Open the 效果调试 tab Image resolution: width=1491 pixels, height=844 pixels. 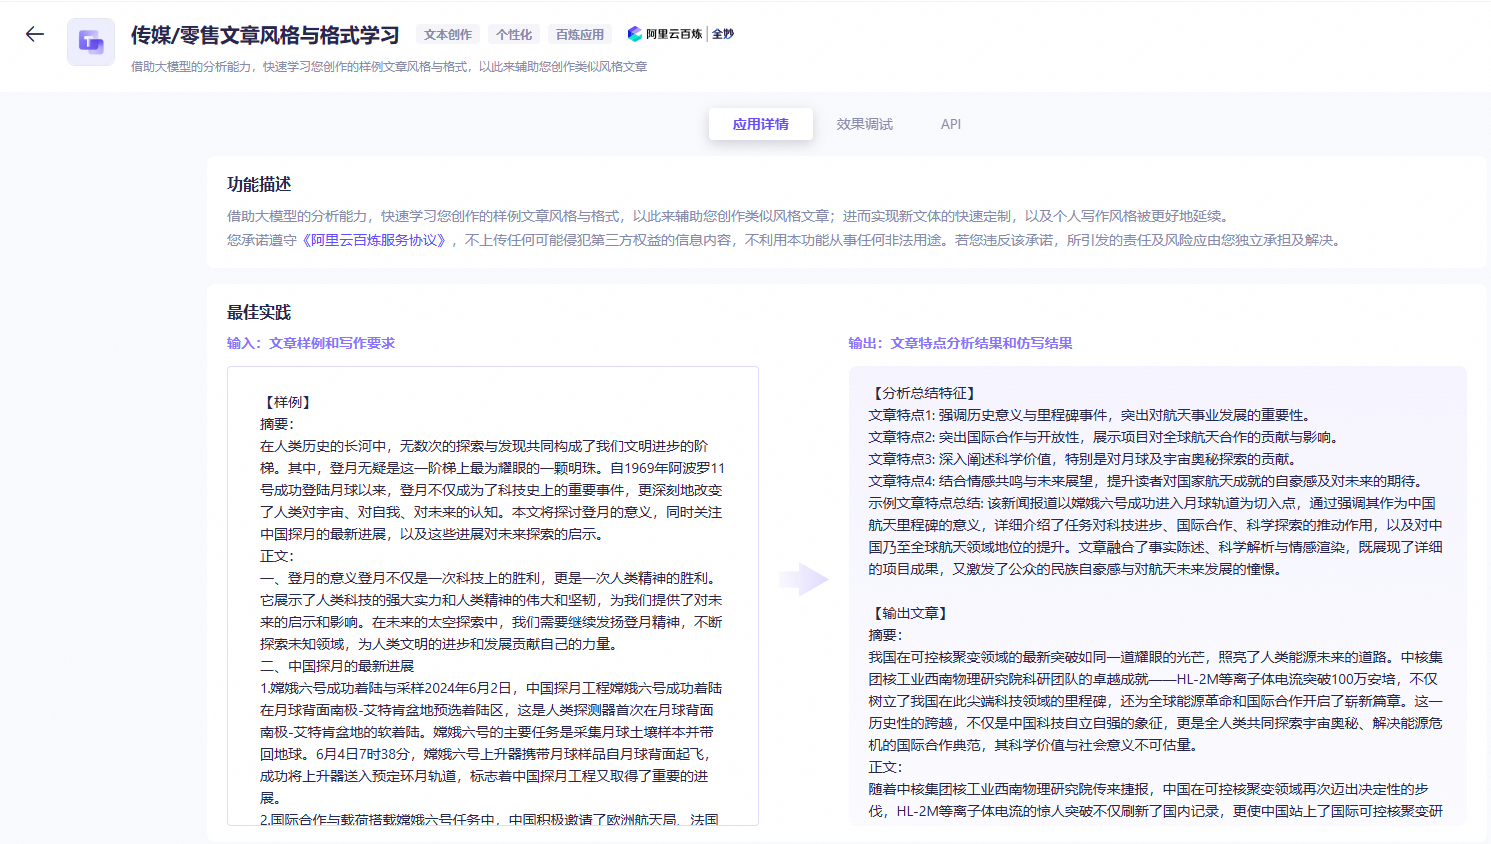pos(864,124)
